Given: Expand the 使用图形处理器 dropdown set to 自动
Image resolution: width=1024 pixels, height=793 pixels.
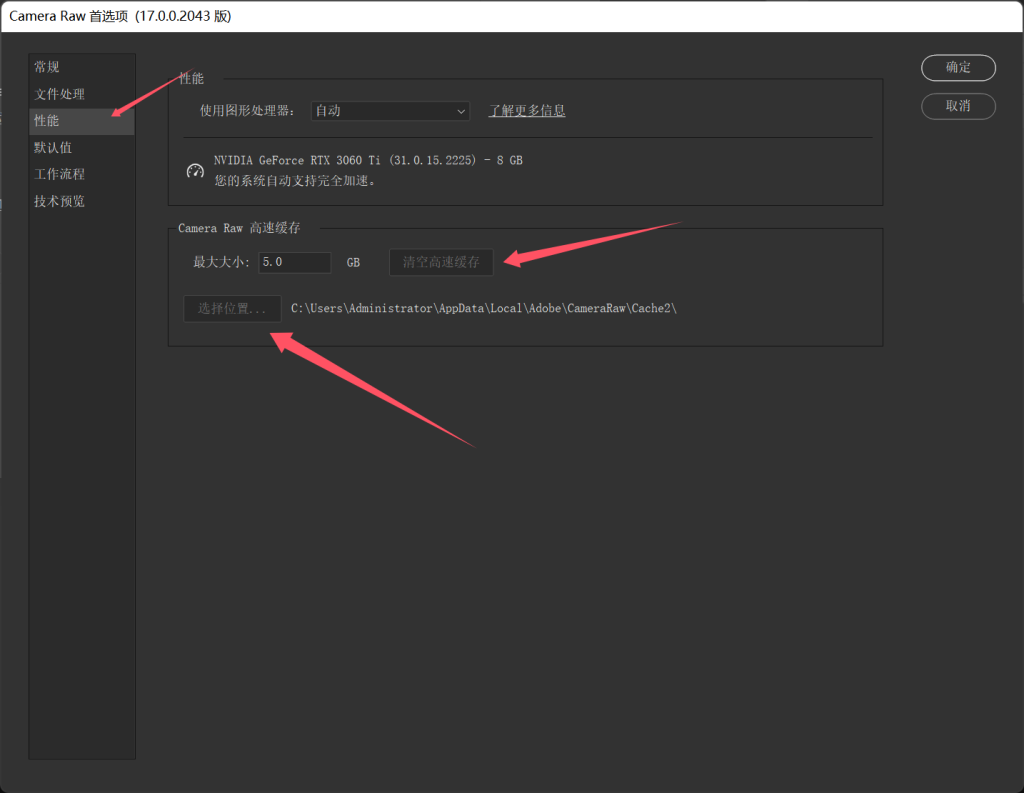Looking at the screenshot, I should [x=390, y=111].
